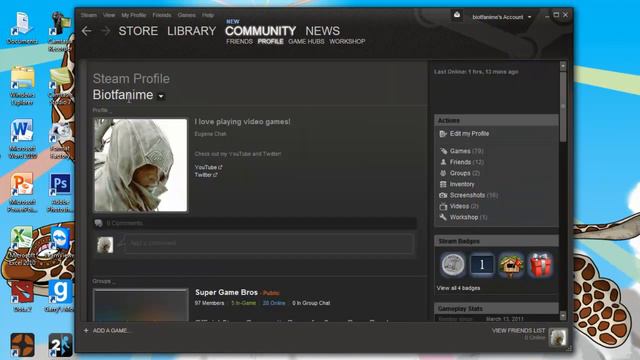Image resolution: width=640 pixels, height=360 pixels.
Task: Open the FRIENDS community sub-tab
Action: 239,42
